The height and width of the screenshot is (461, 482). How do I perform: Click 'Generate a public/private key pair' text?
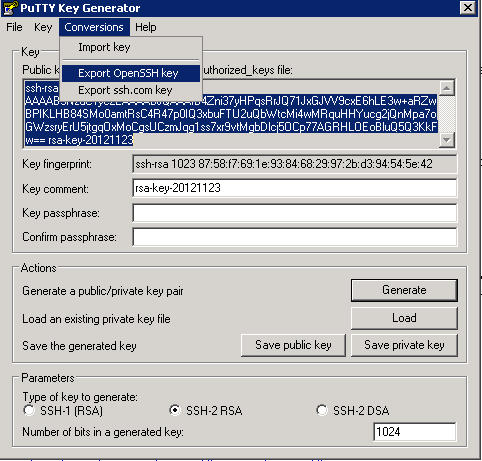pyautogui.click(x=103, y=291)
